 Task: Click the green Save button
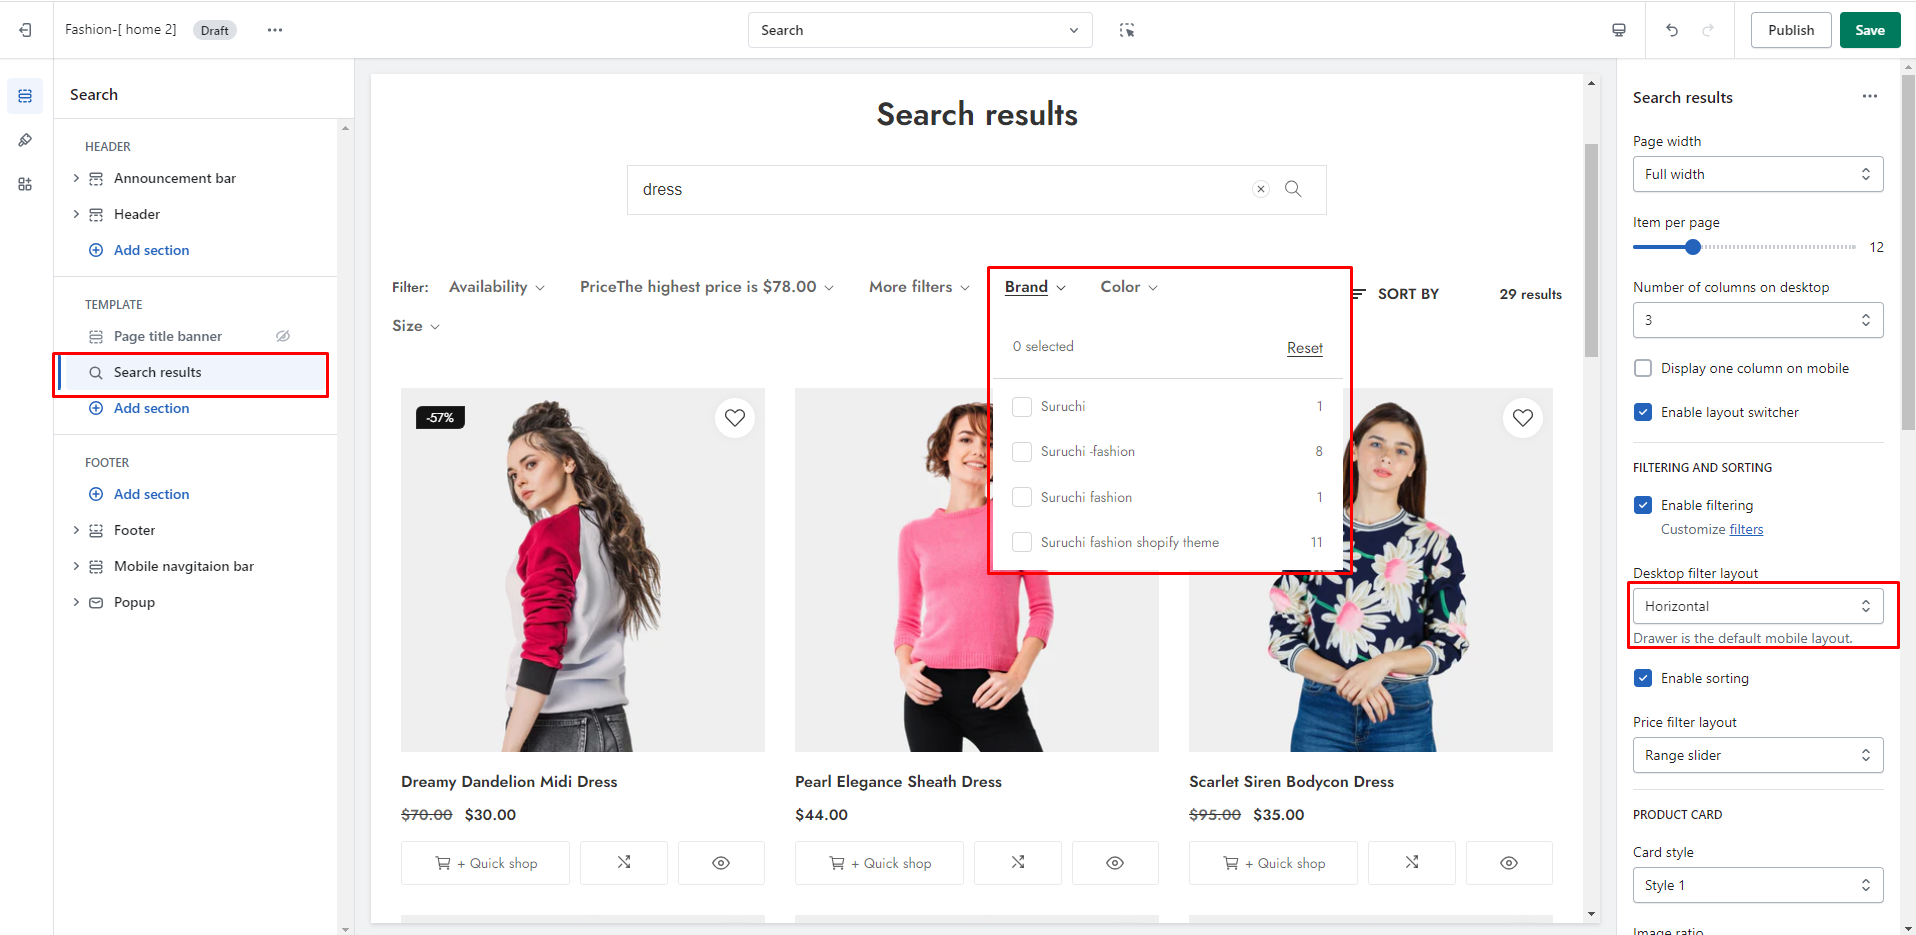pos(1870,30)
